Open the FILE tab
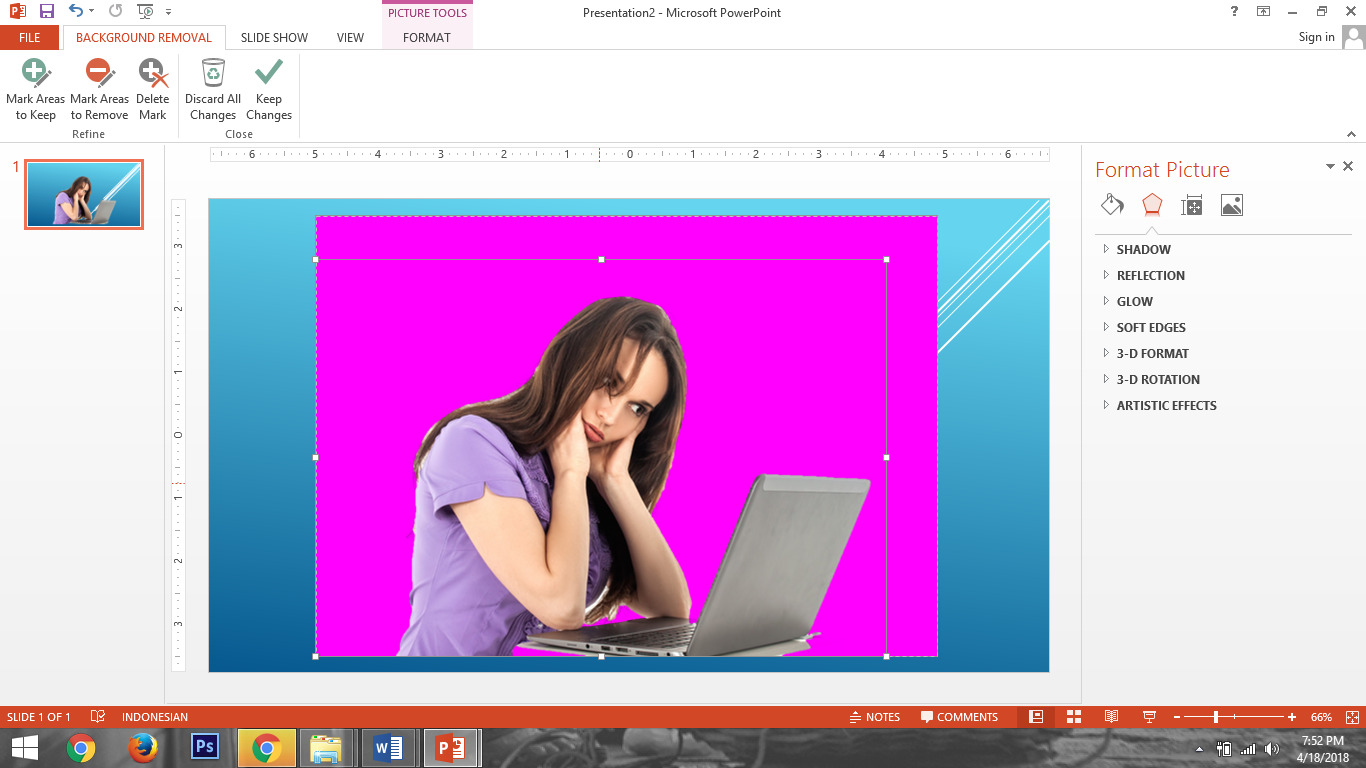This screenshot has width=1366, height=768. click(x=30, y=38)
